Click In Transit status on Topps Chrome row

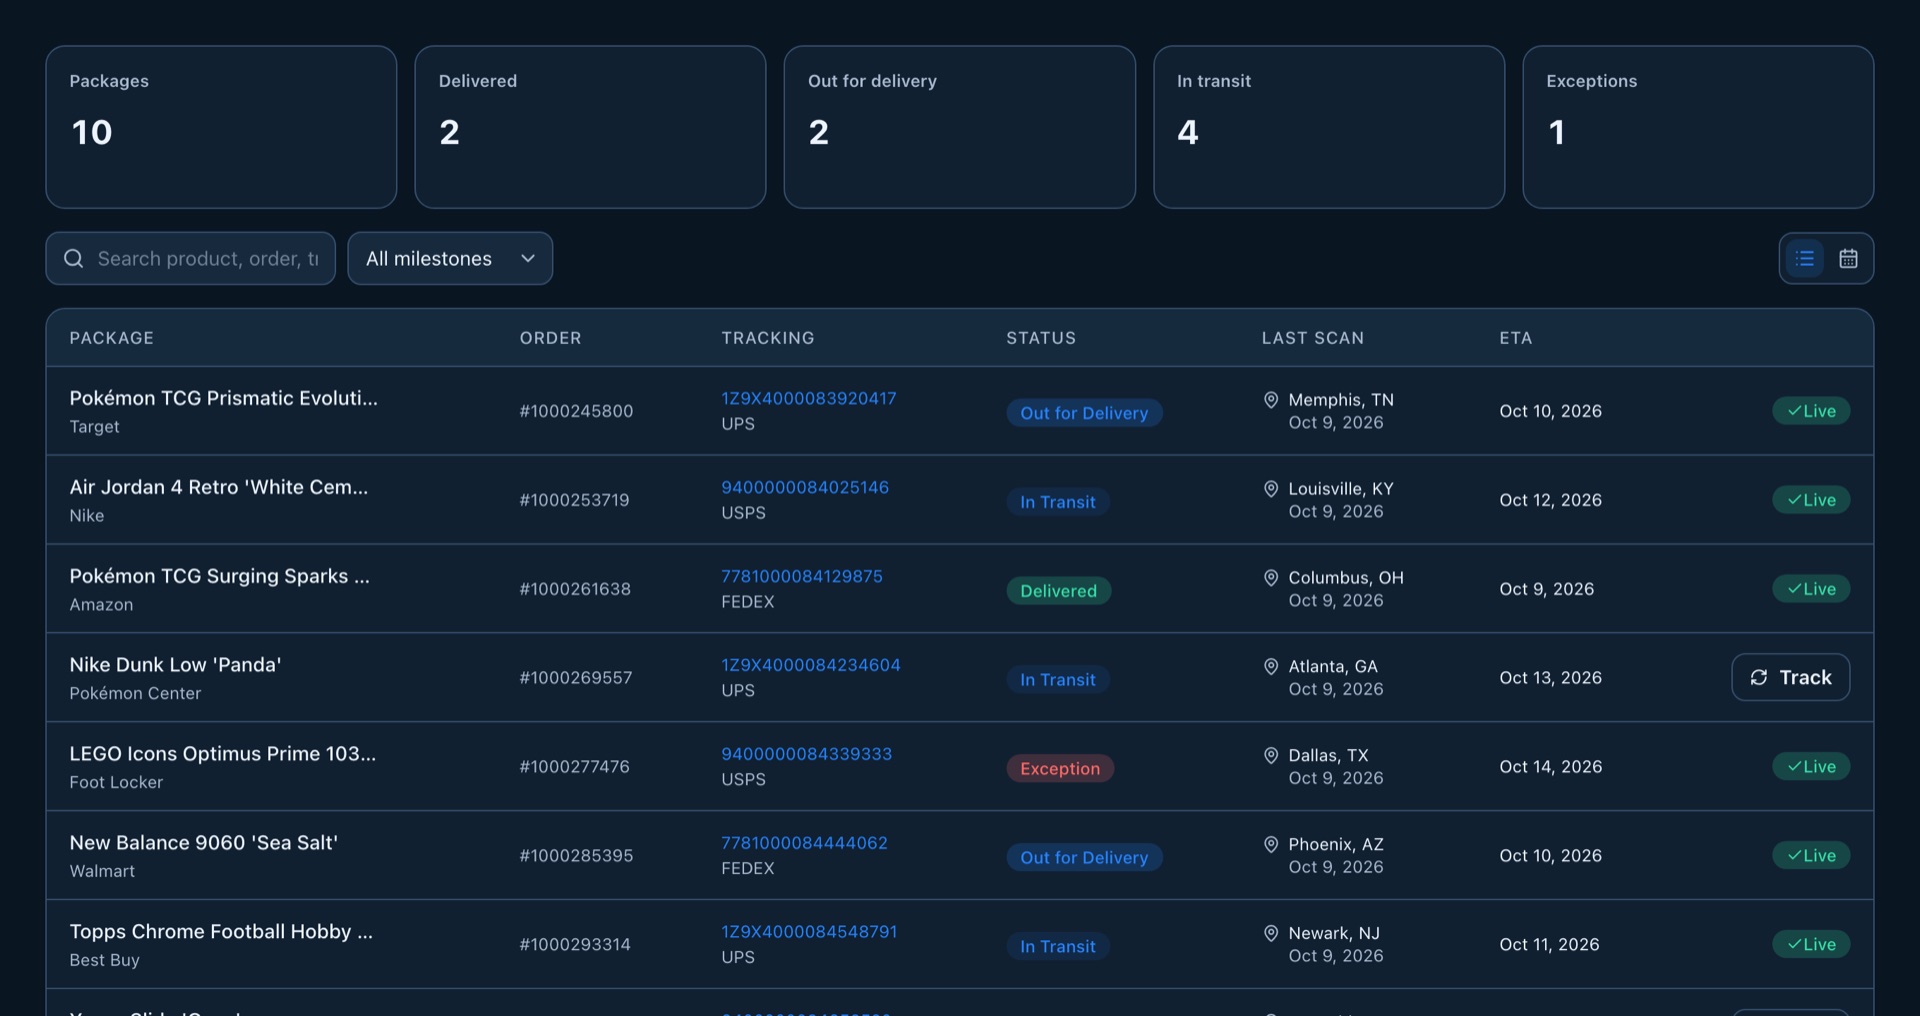pos(1058,947)
